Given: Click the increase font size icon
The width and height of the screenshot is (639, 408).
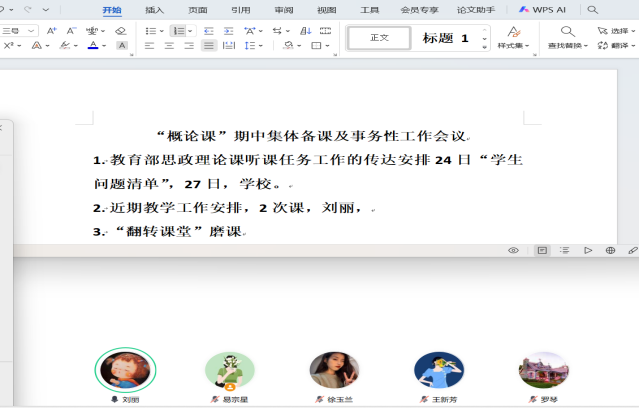Looking at the screenshot, I should click(52, 31).
